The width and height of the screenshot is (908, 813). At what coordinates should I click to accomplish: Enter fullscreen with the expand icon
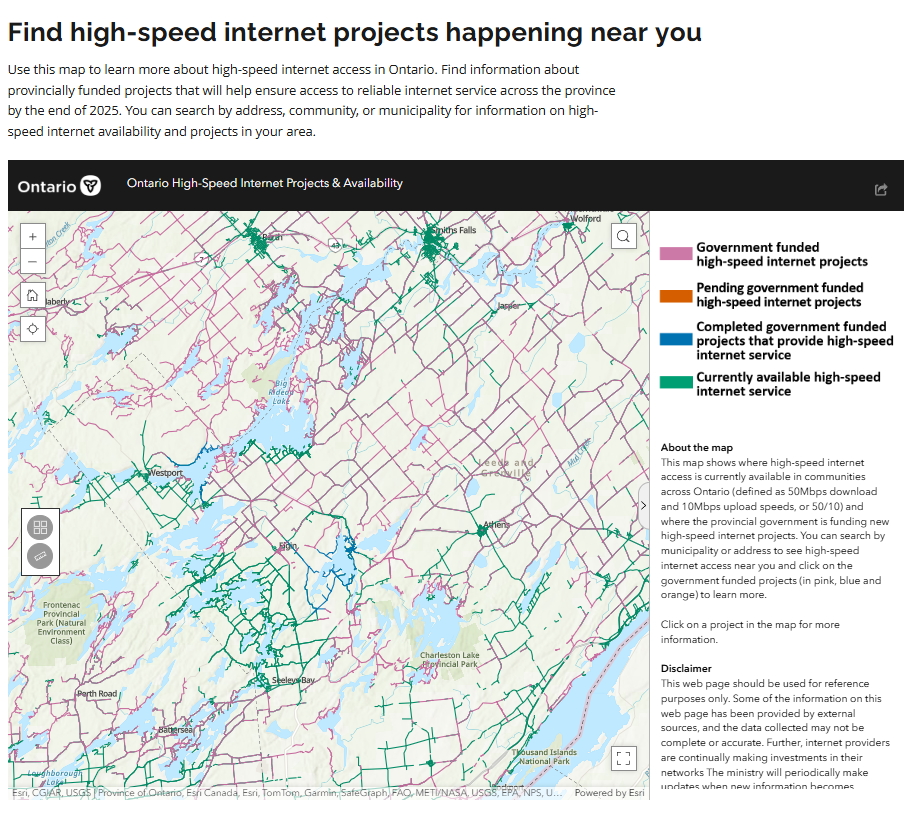623,759
